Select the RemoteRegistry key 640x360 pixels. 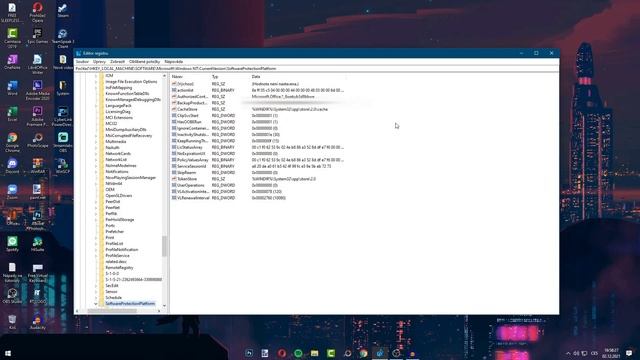(119, 268)
